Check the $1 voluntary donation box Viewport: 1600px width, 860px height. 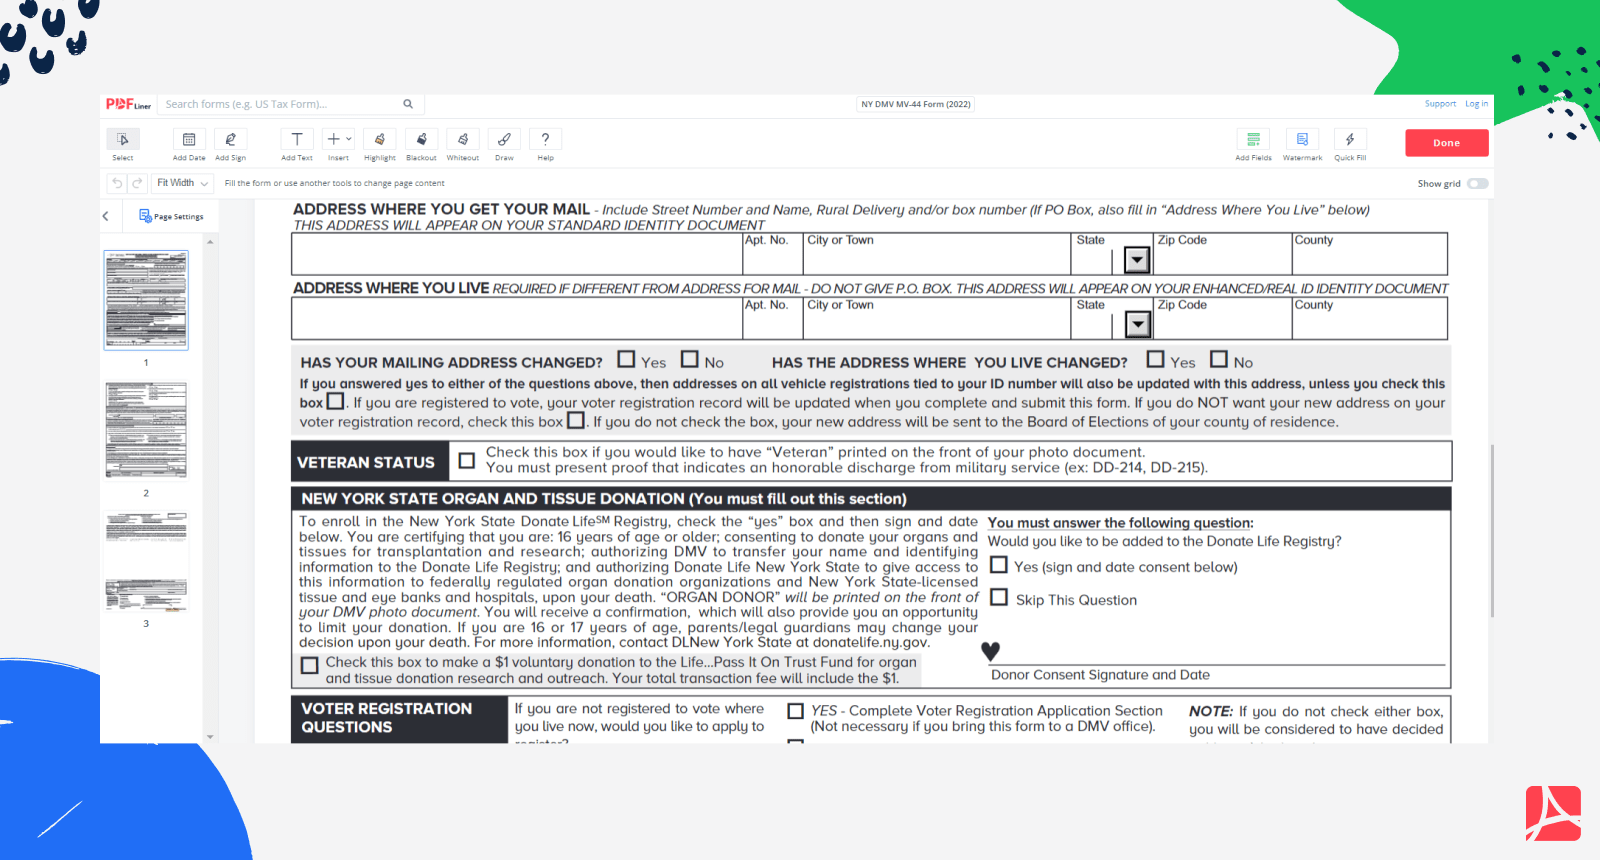coord(310,665)
